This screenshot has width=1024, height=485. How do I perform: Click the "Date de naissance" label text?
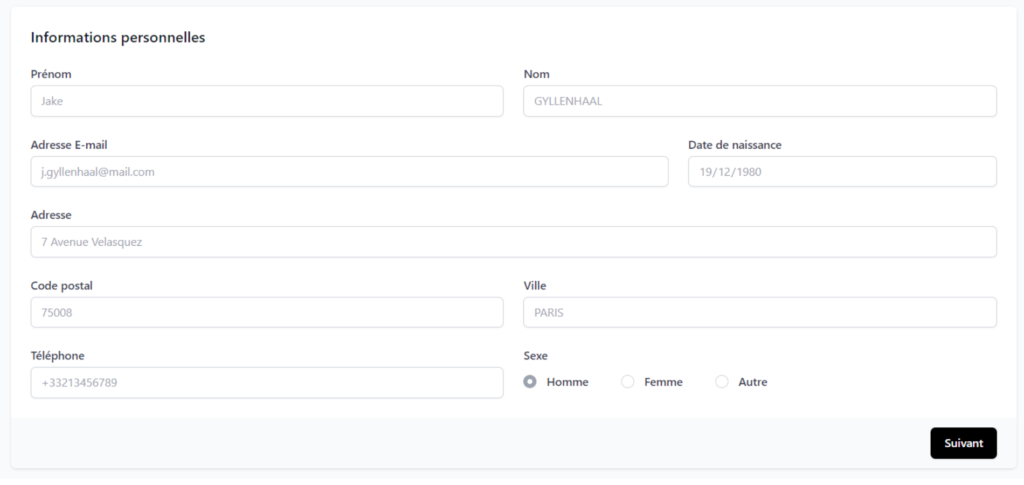(x=734, y=145)
